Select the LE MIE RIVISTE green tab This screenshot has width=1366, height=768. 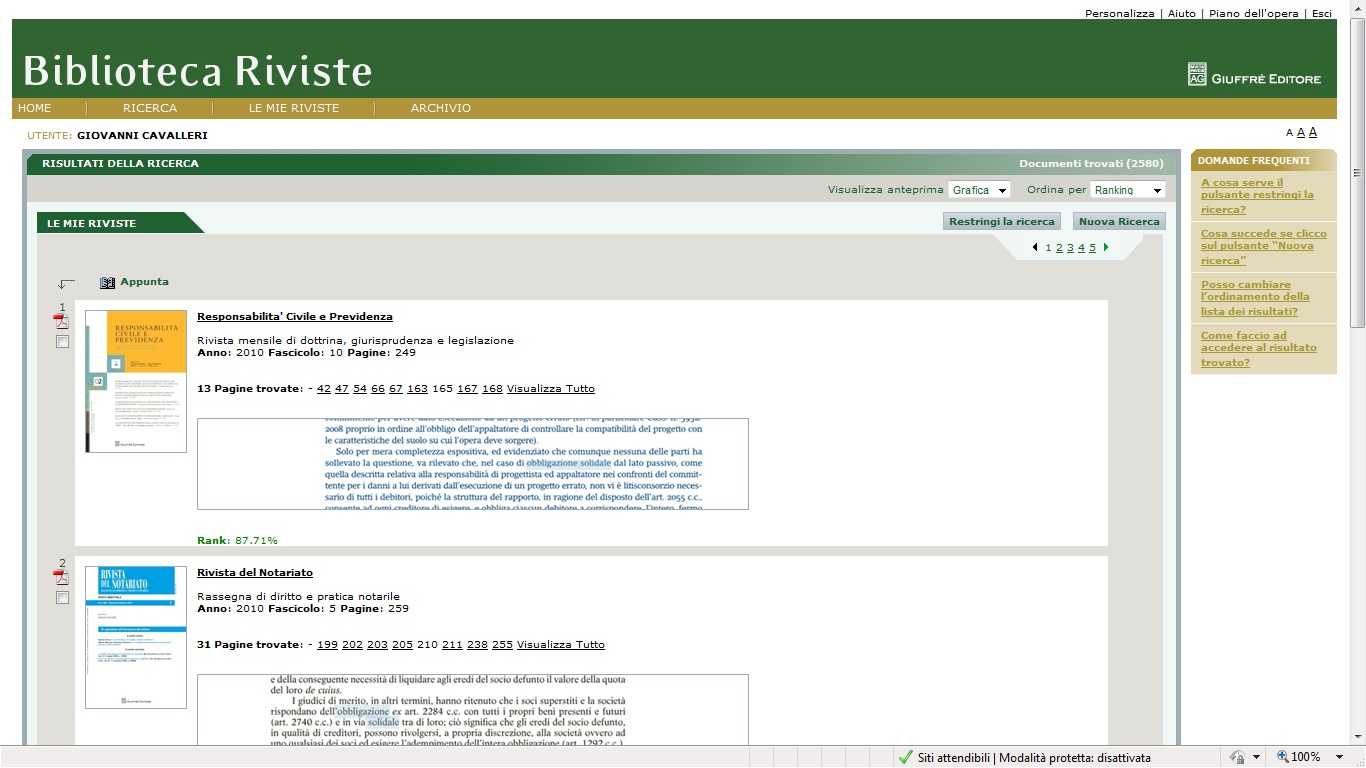[x=118, y=223]
